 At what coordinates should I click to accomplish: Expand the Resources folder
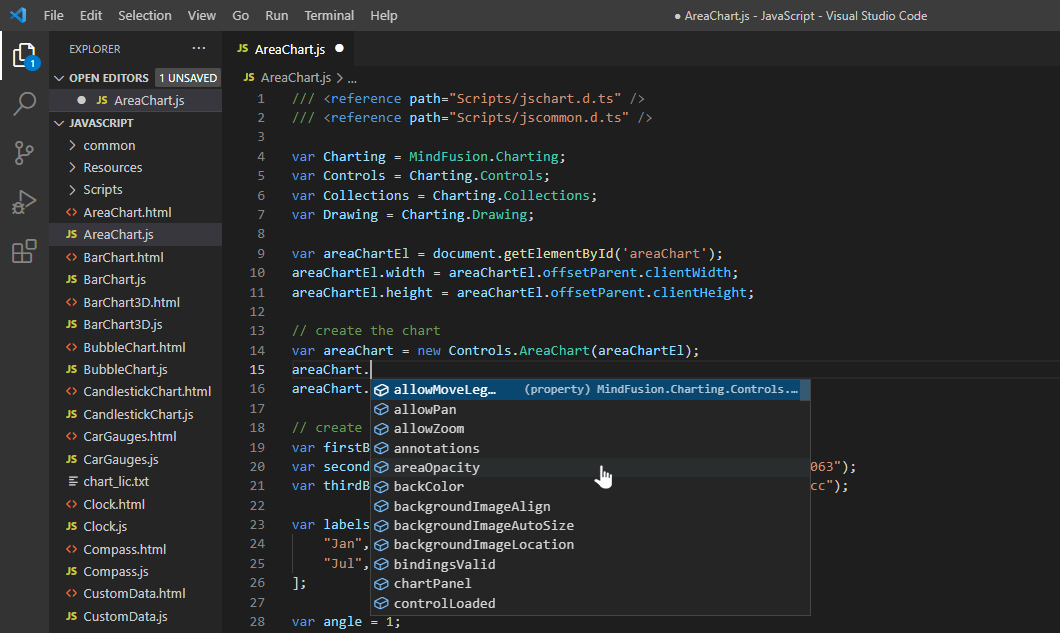click(72, 168)
